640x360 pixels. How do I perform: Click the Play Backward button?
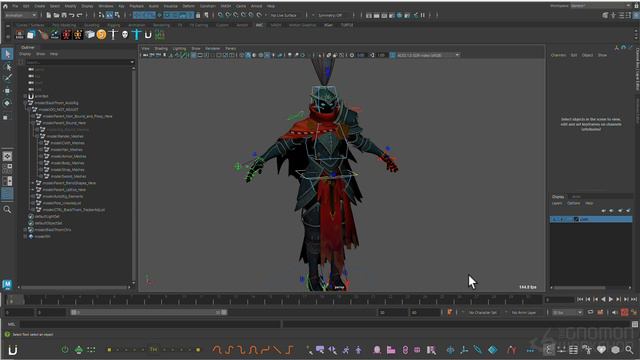point(603,300)
